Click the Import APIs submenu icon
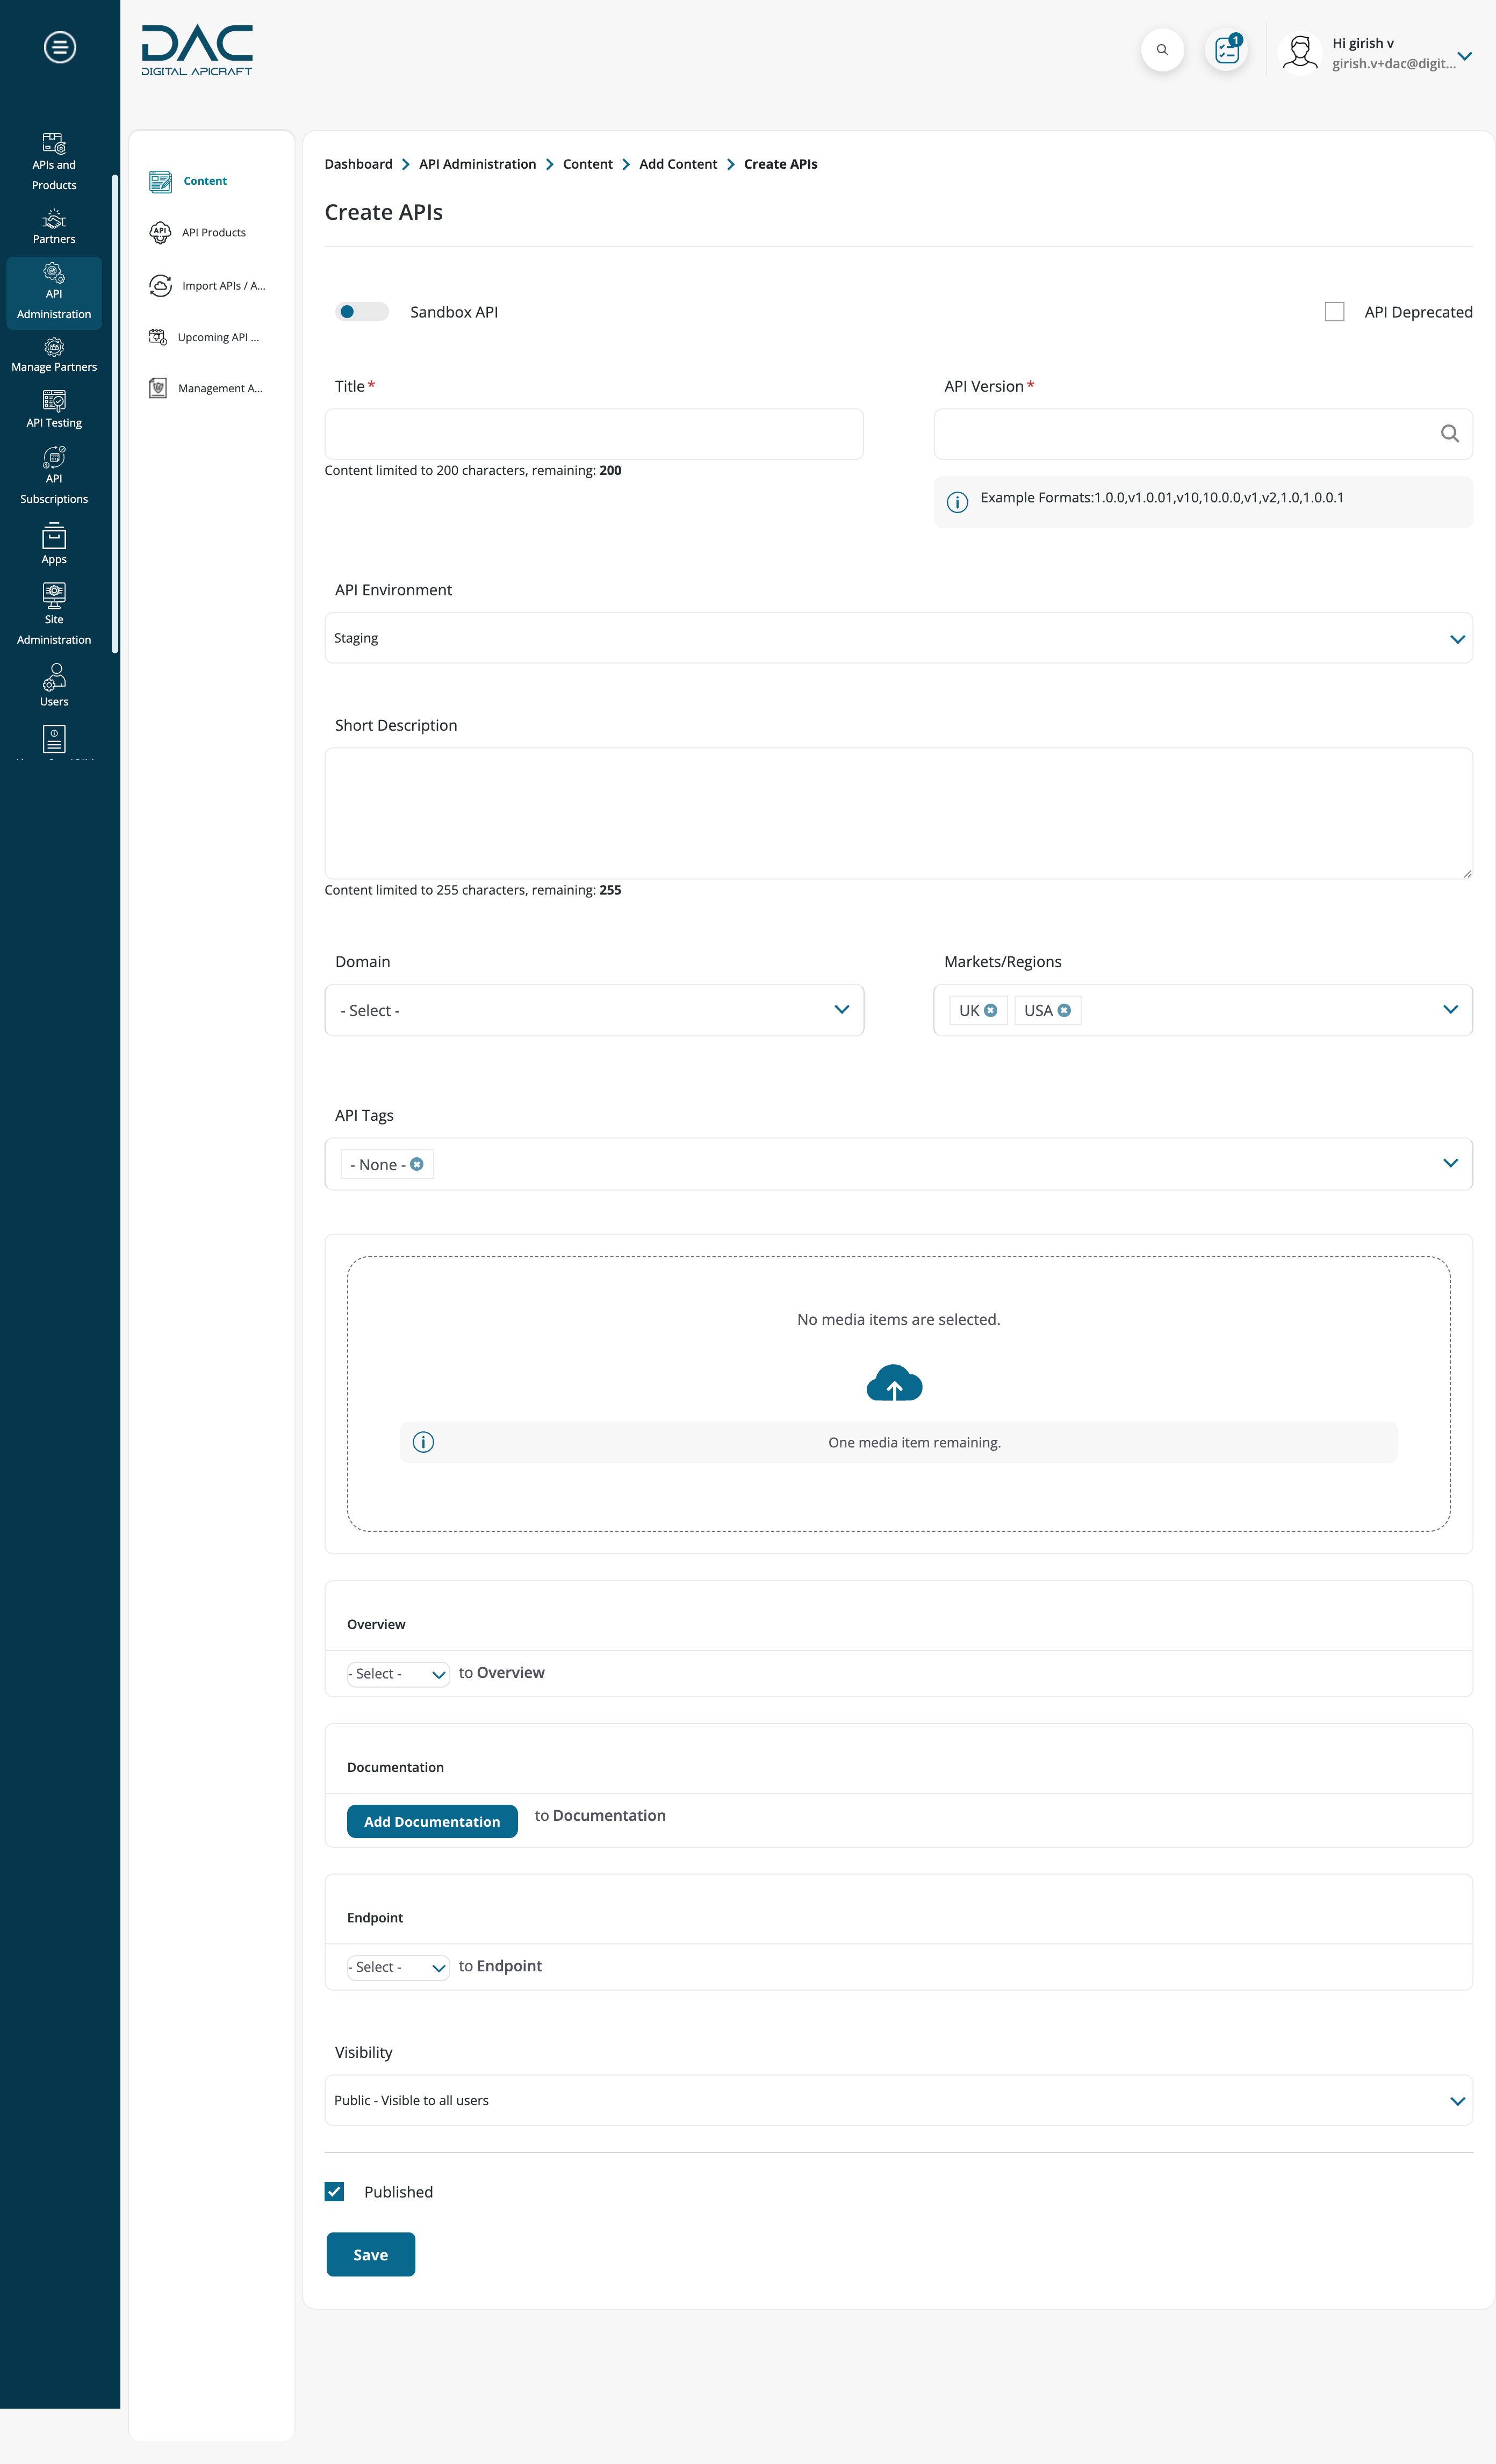This screenshot has height=2464, width=1496. coord(160,286)
